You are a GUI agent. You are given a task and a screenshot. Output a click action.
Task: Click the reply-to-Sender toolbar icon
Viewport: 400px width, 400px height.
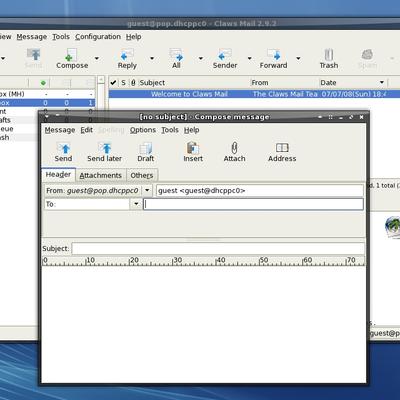[x=225, y=55]
